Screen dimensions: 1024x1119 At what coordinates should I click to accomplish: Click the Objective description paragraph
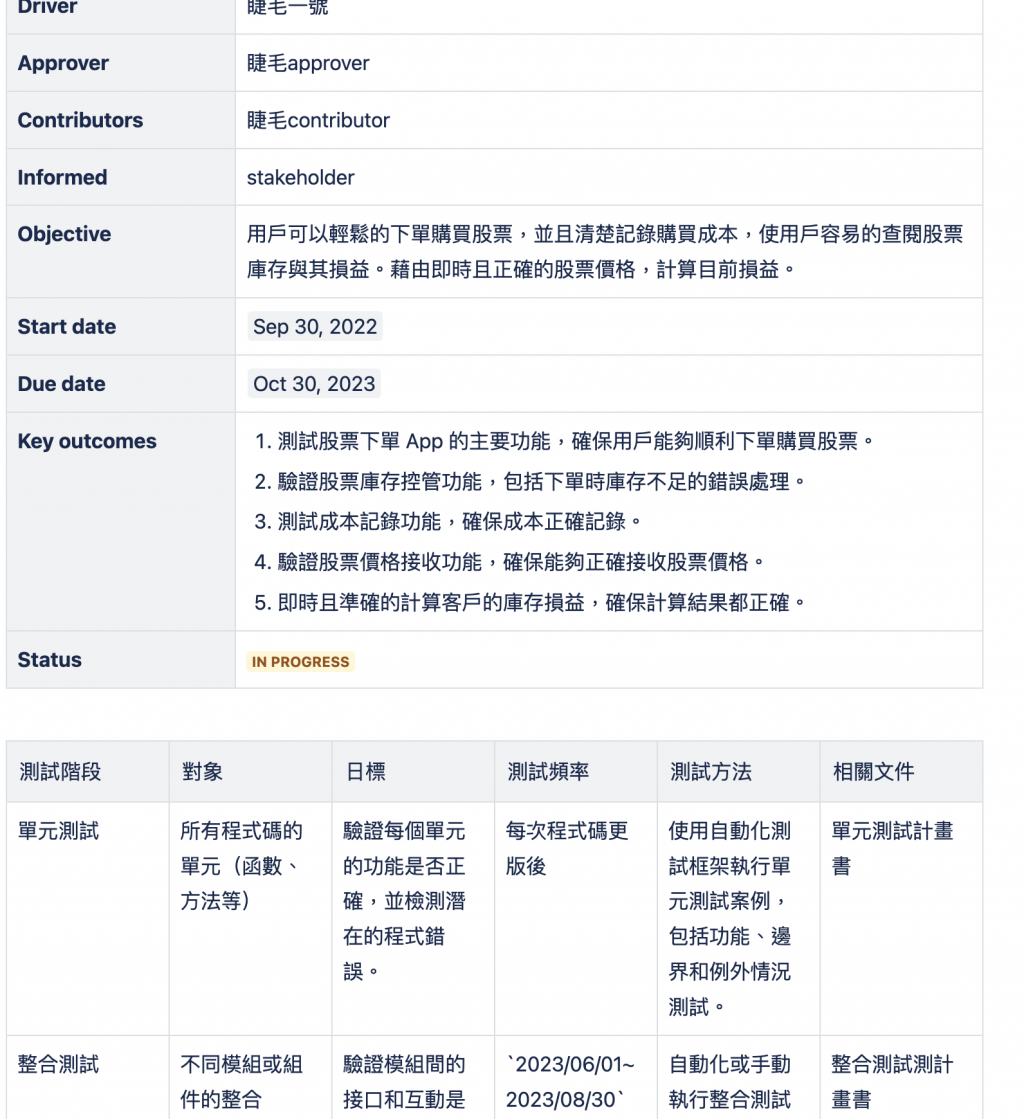point(605,251)
